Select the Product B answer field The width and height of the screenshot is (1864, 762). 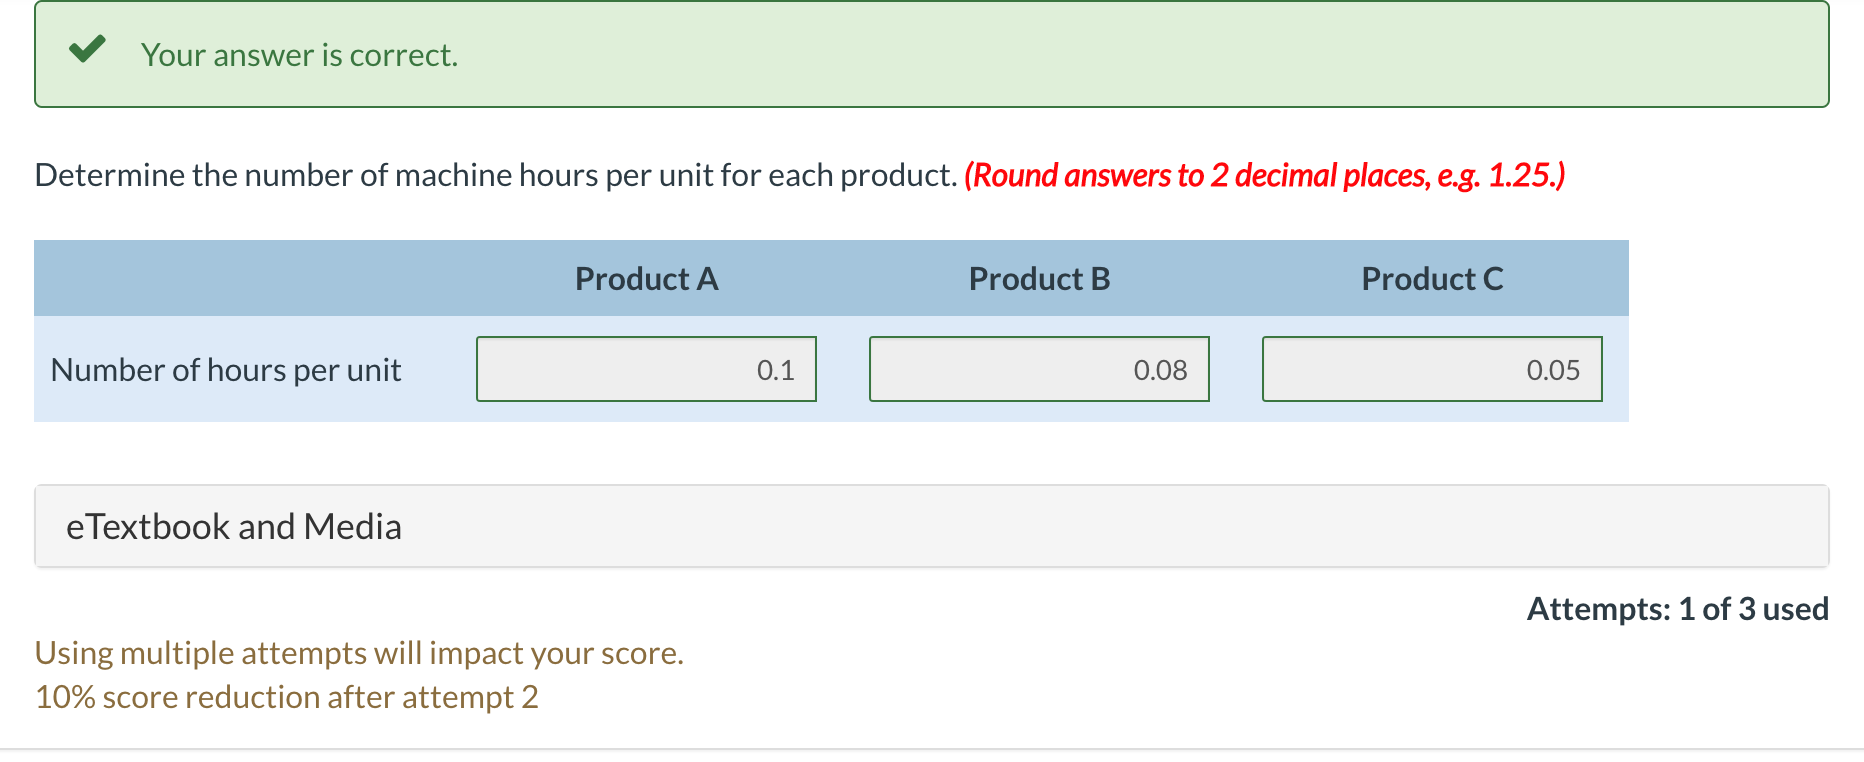1038,369
